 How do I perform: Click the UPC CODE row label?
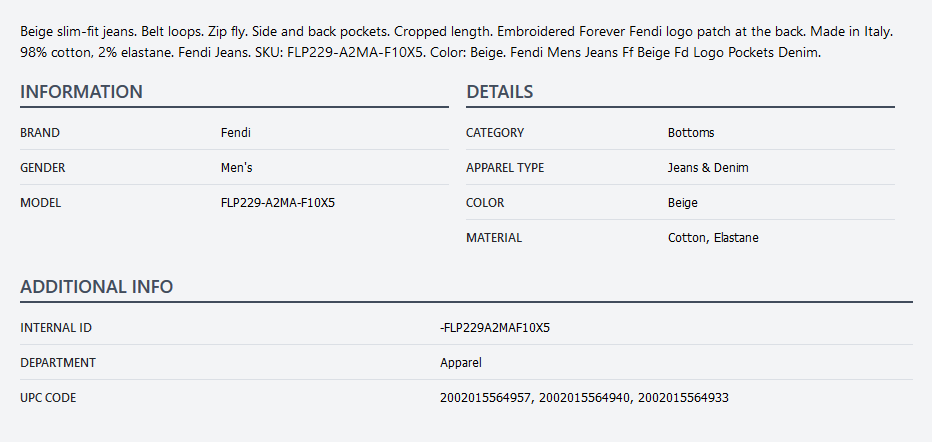48,398
